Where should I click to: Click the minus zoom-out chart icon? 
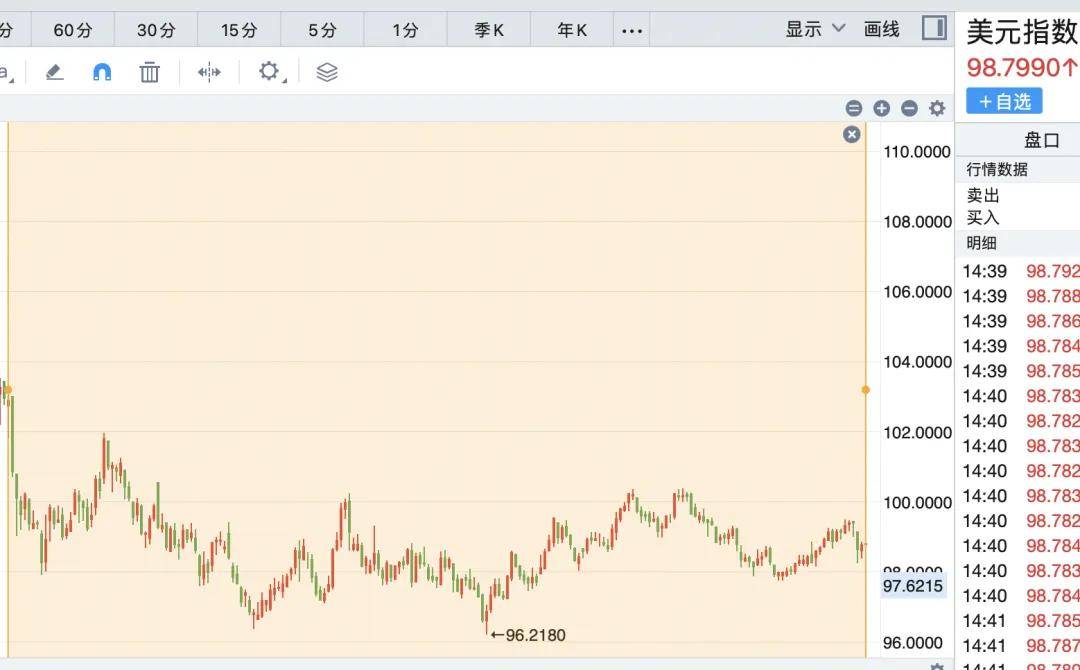(x=909, y=108)
